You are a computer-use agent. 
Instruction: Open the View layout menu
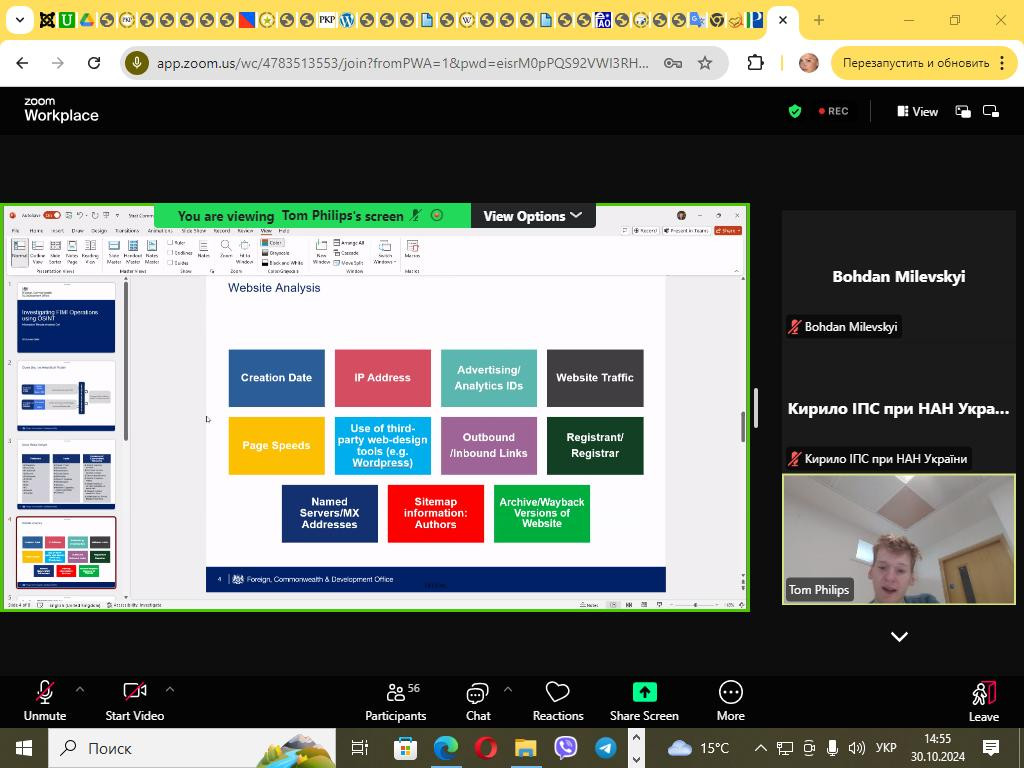tap(918, 112)
